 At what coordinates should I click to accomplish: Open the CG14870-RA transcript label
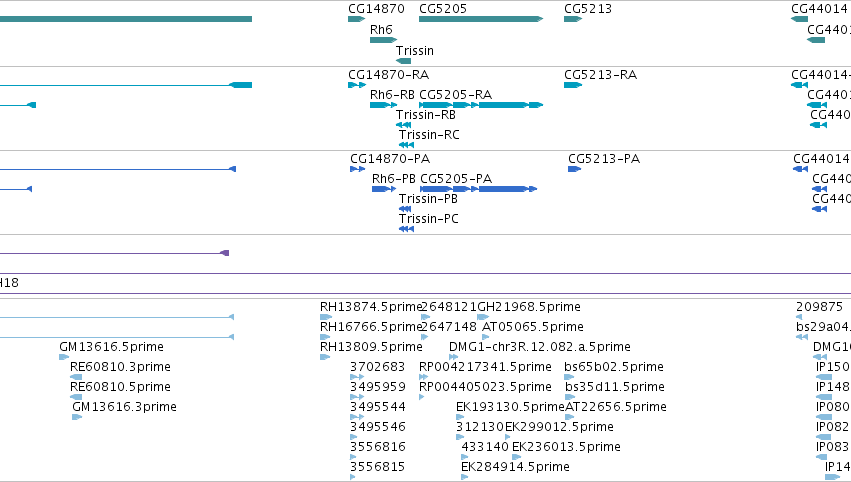pos(389,75)
